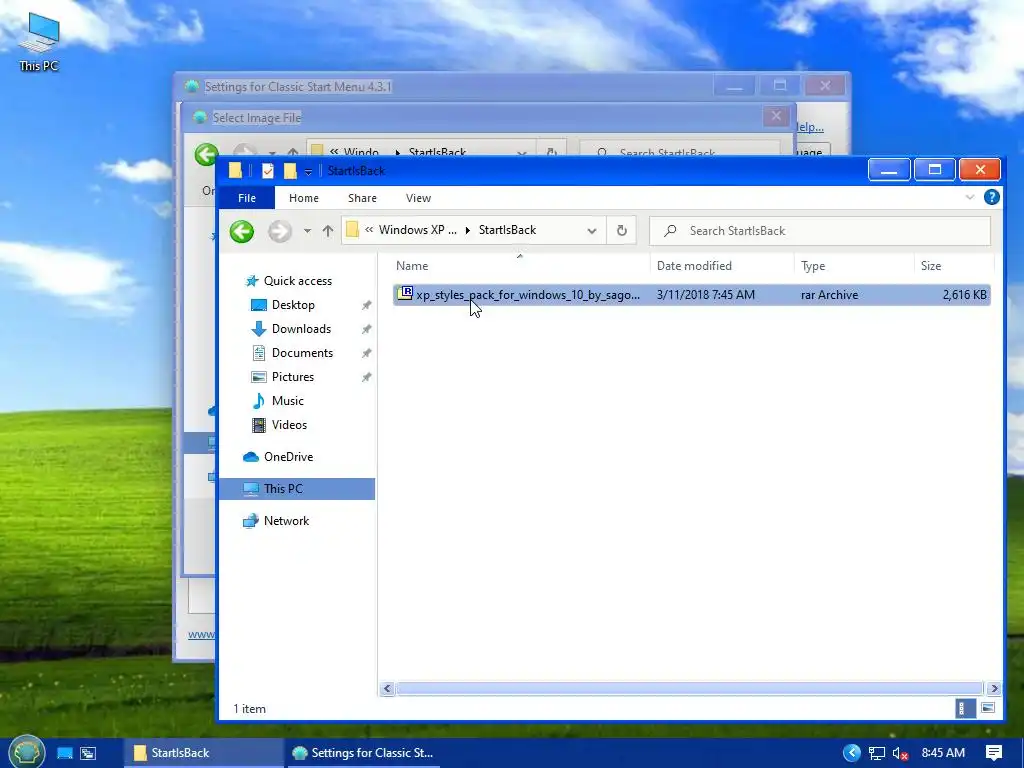
Task: Select Videos in the navigation pane
Action: (x=289, y=425)
